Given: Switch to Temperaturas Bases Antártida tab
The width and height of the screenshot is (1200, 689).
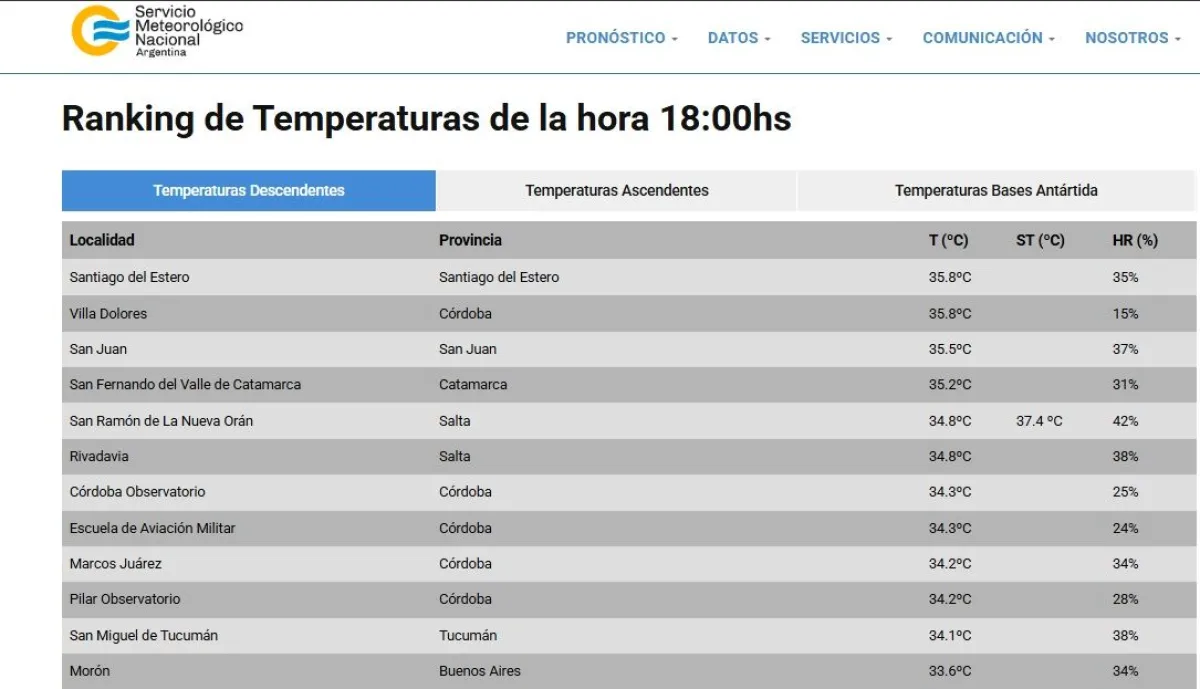Looking at the screenshot, I should tap(995, 191).
